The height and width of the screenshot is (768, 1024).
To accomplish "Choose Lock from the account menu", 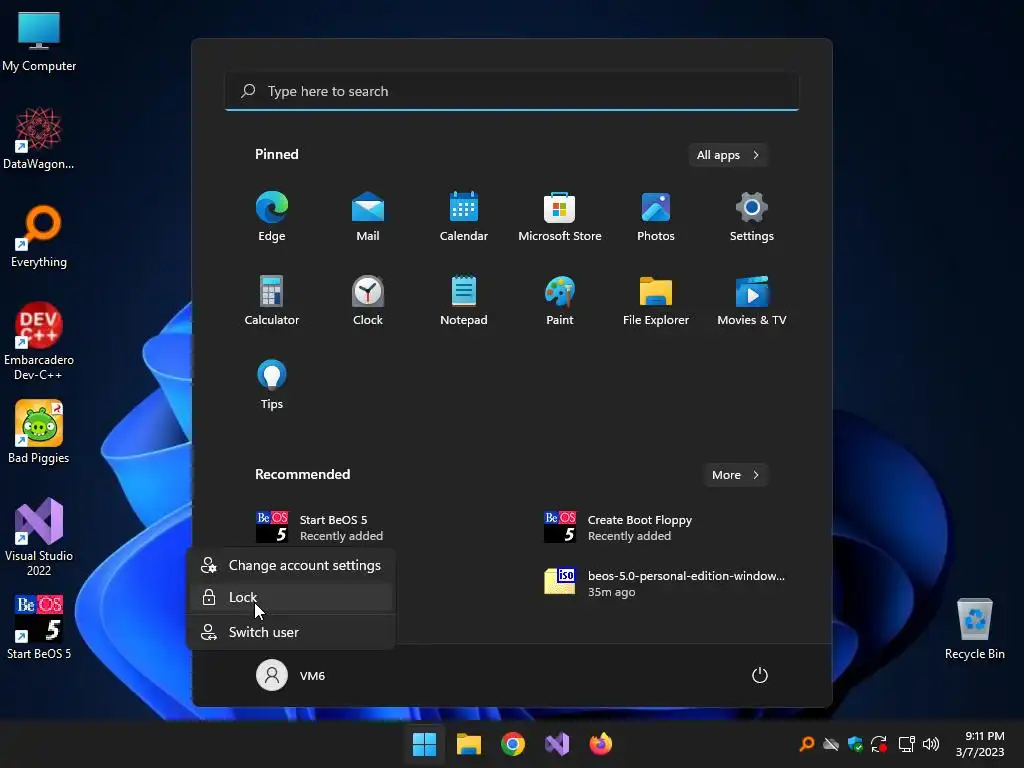I will pyautogui.click(x=291, y=597).
